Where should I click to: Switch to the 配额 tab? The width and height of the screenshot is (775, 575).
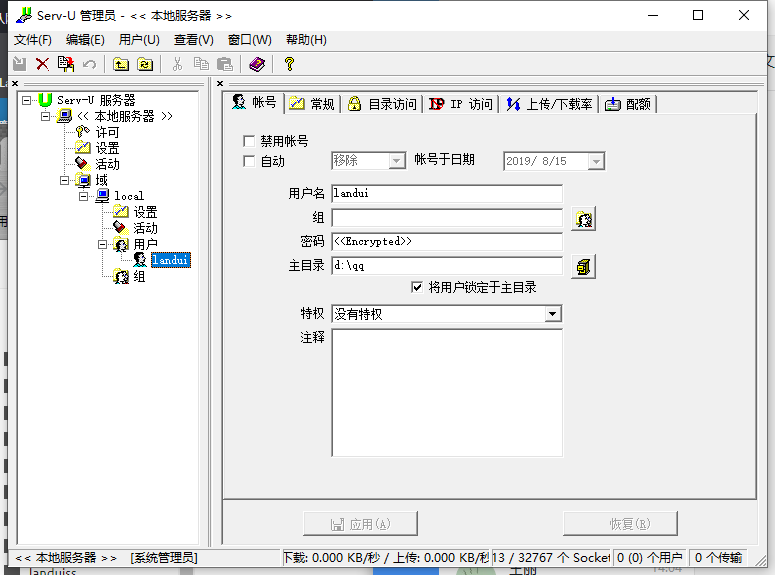[628, 104]
